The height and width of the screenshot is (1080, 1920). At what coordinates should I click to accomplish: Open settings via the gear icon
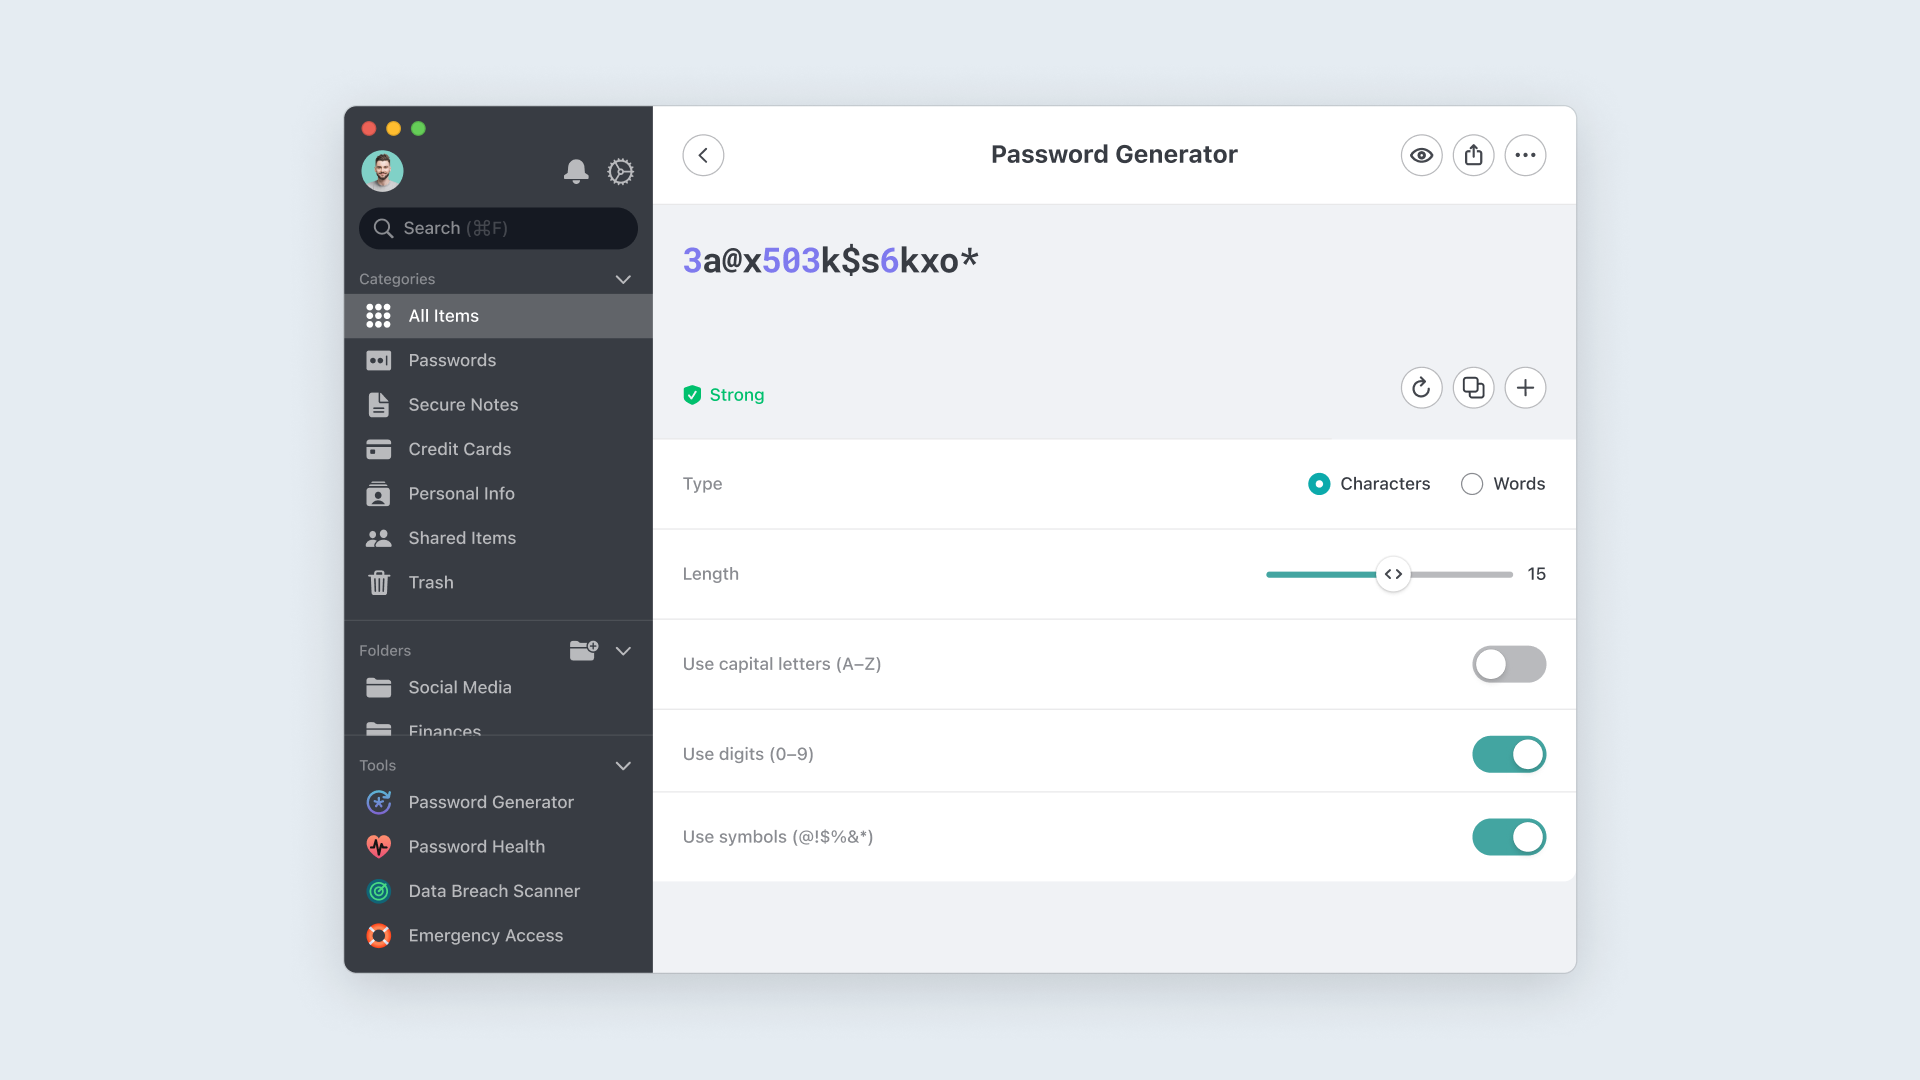click(621, 171)
